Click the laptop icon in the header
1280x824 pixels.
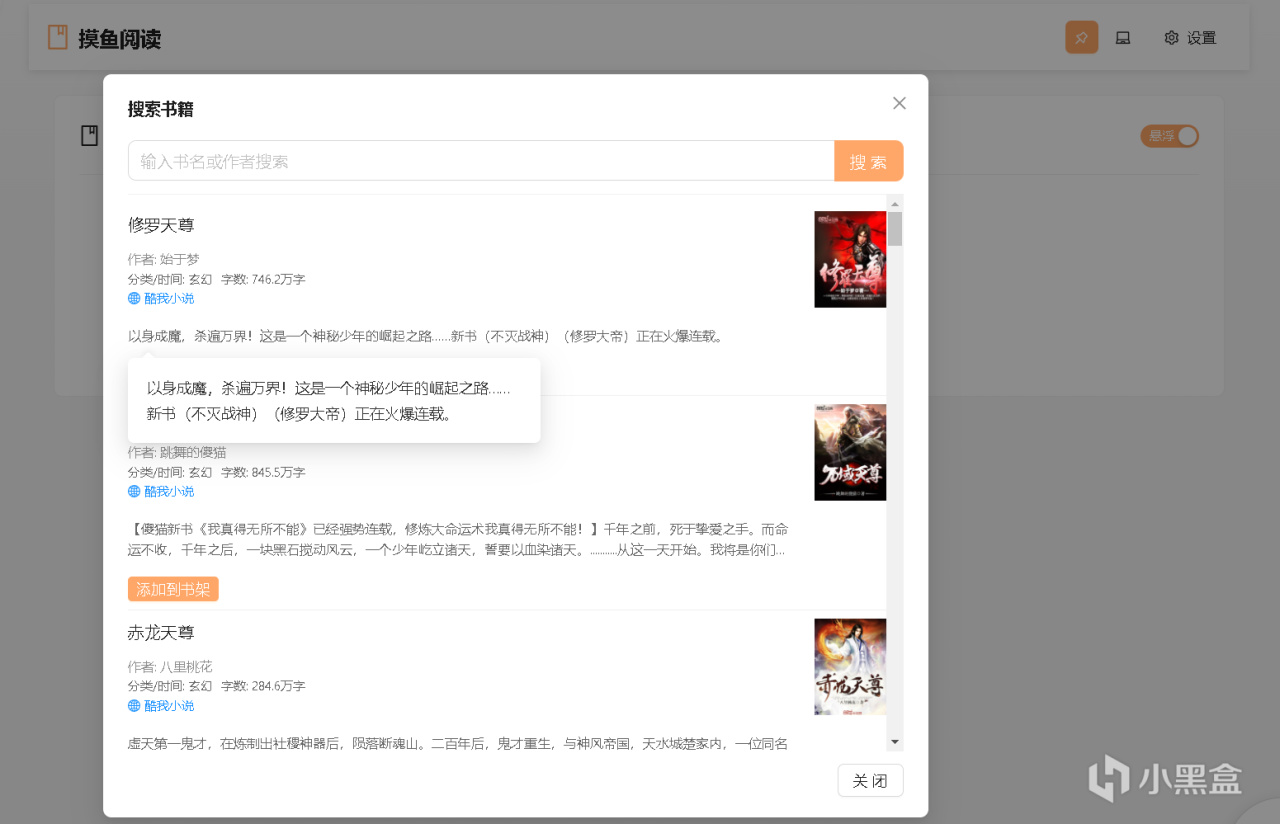(1123, 38)
